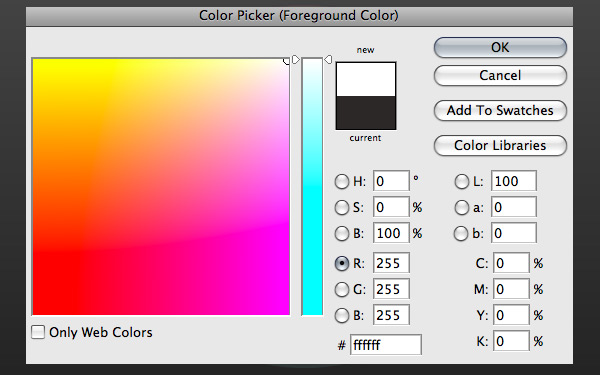Enable the Only Web Colors checkbox
This screenshot has width=600, height=375.
38,332
